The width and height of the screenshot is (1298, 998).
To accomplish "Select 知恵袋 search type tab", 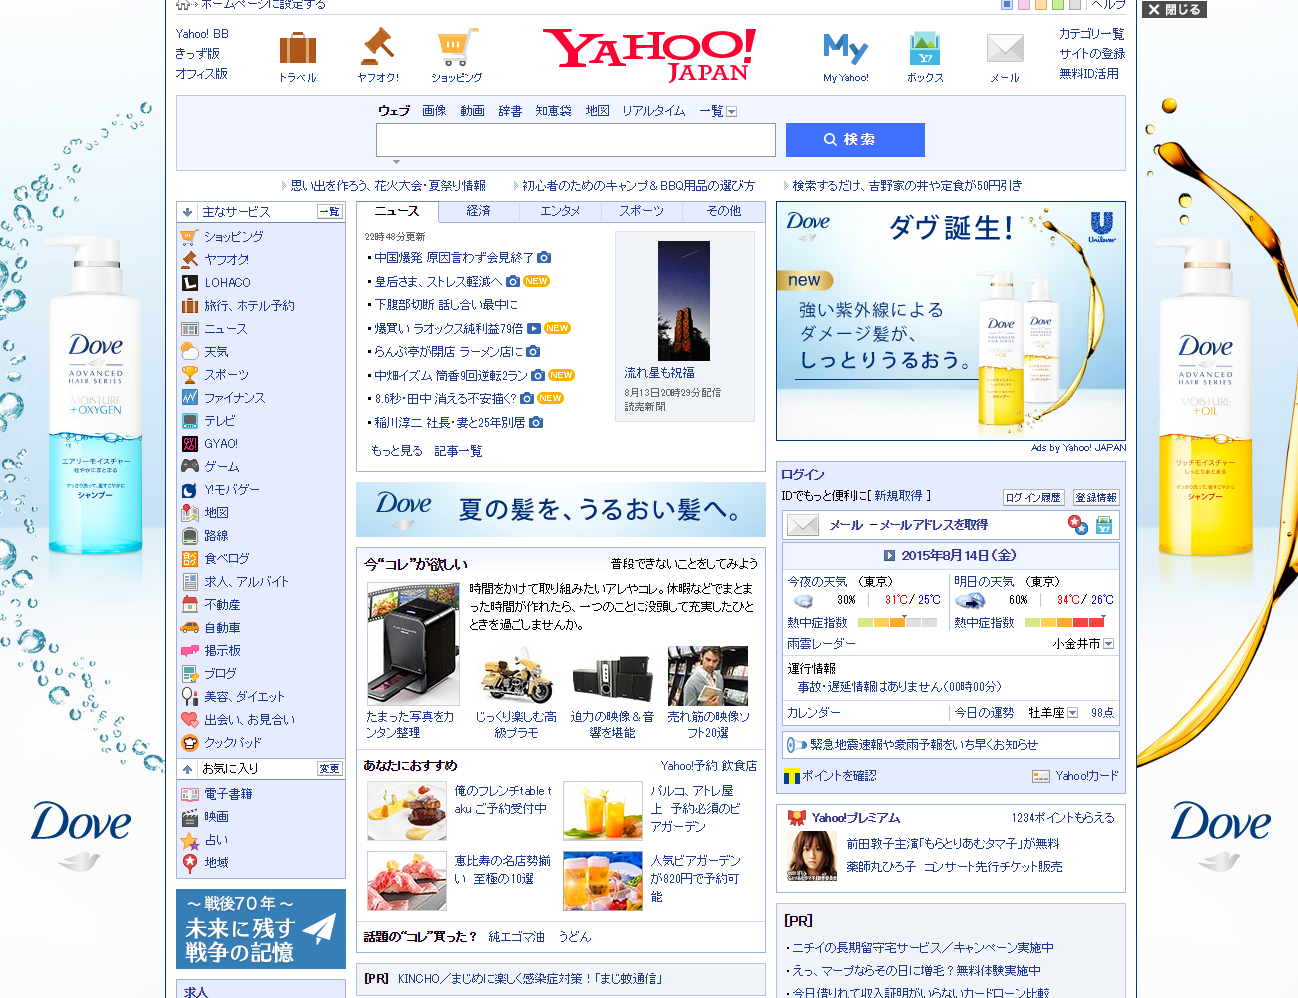I will pyautogui.click(x=553, y=111).
